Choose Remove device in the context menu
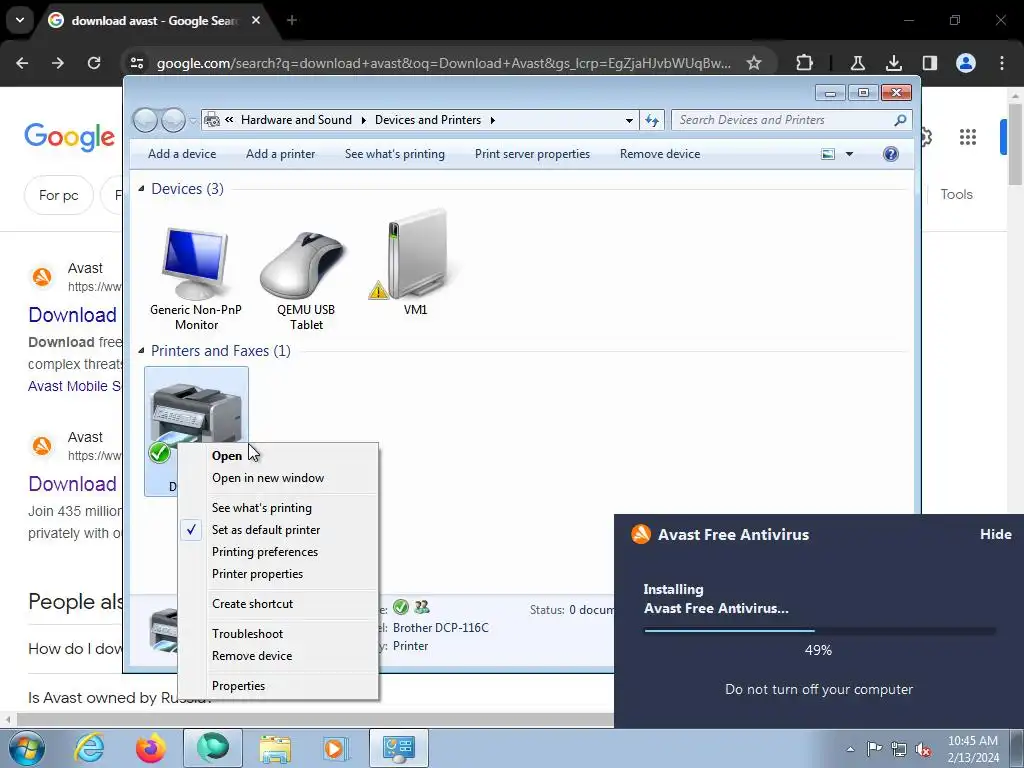 (251, 656)
